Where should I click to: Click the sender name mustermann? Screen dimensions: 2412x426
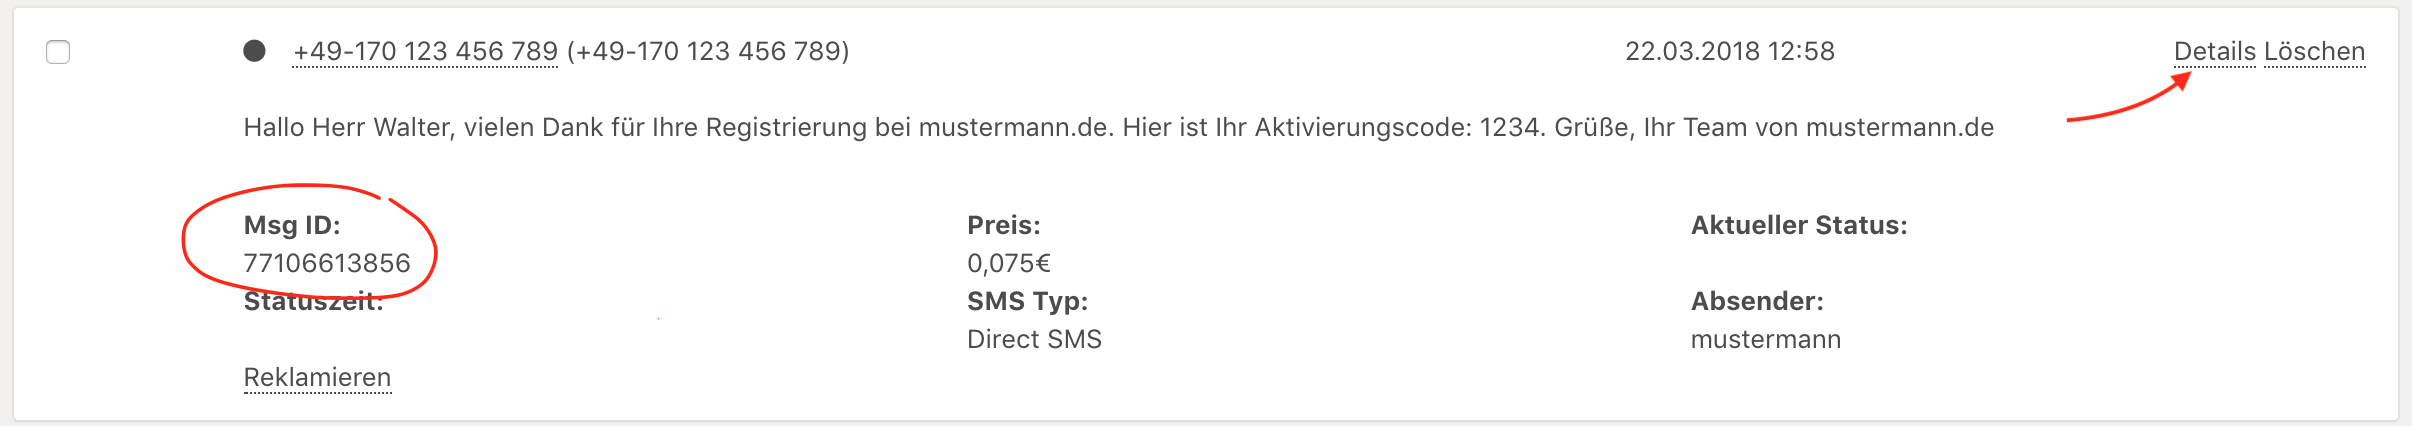(1765, 339)
